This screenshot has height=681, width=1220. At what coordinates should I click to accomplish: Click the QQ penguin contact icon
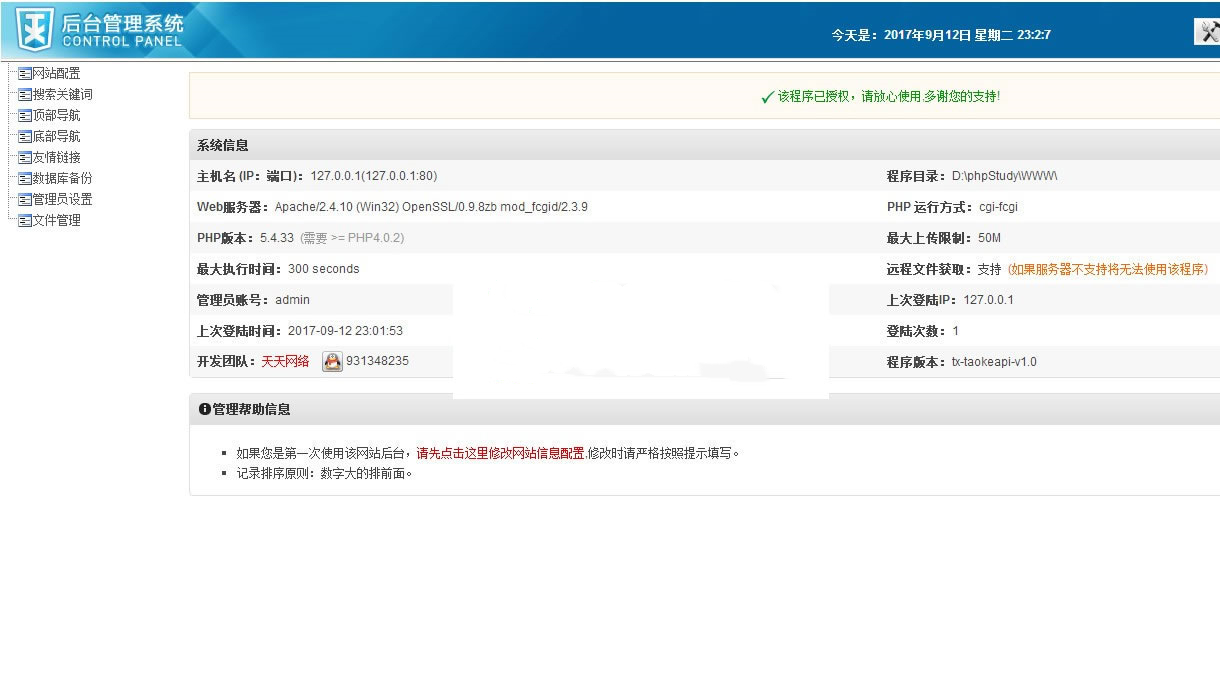click(x=332, y=362)
